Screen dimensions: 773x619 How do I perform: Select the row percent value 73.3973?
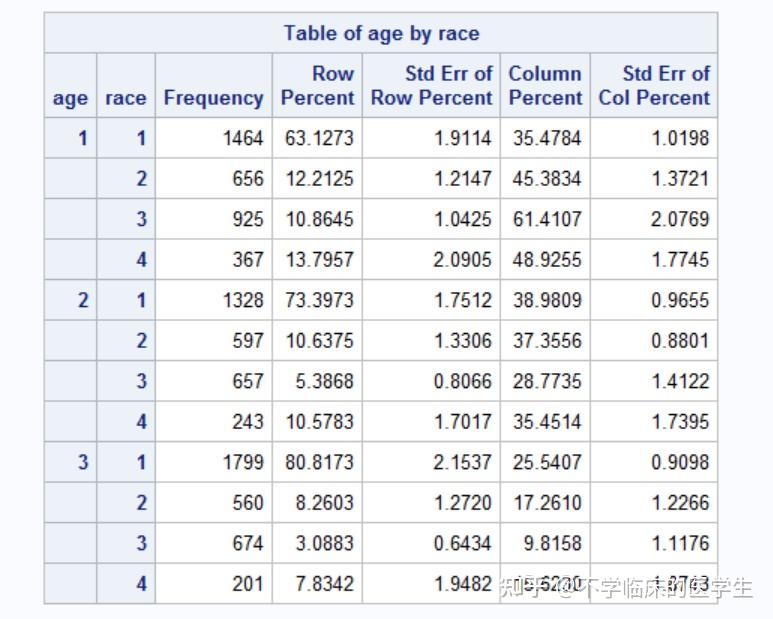point(319,300)
